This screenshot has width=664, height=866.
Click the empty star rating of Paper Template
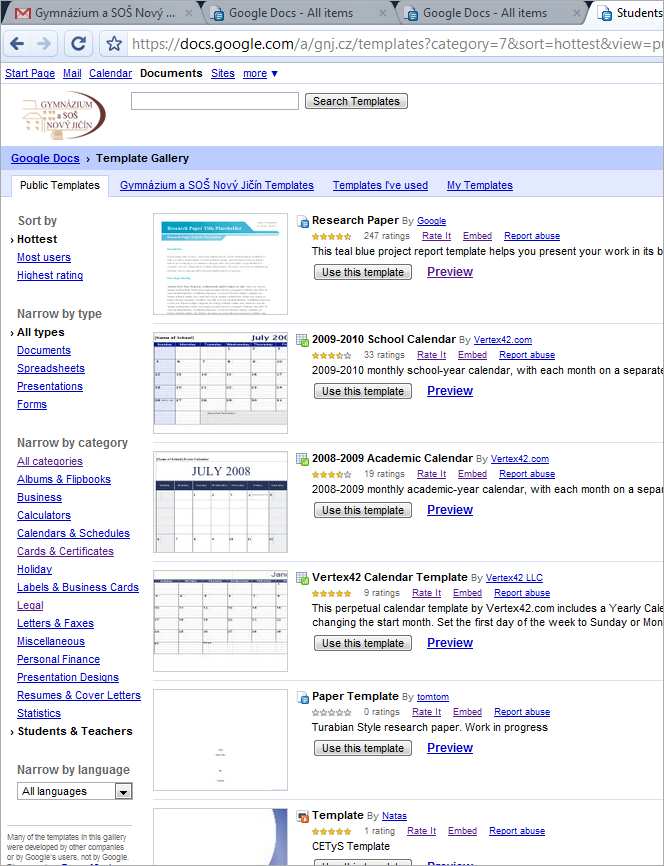pos(331,712)
